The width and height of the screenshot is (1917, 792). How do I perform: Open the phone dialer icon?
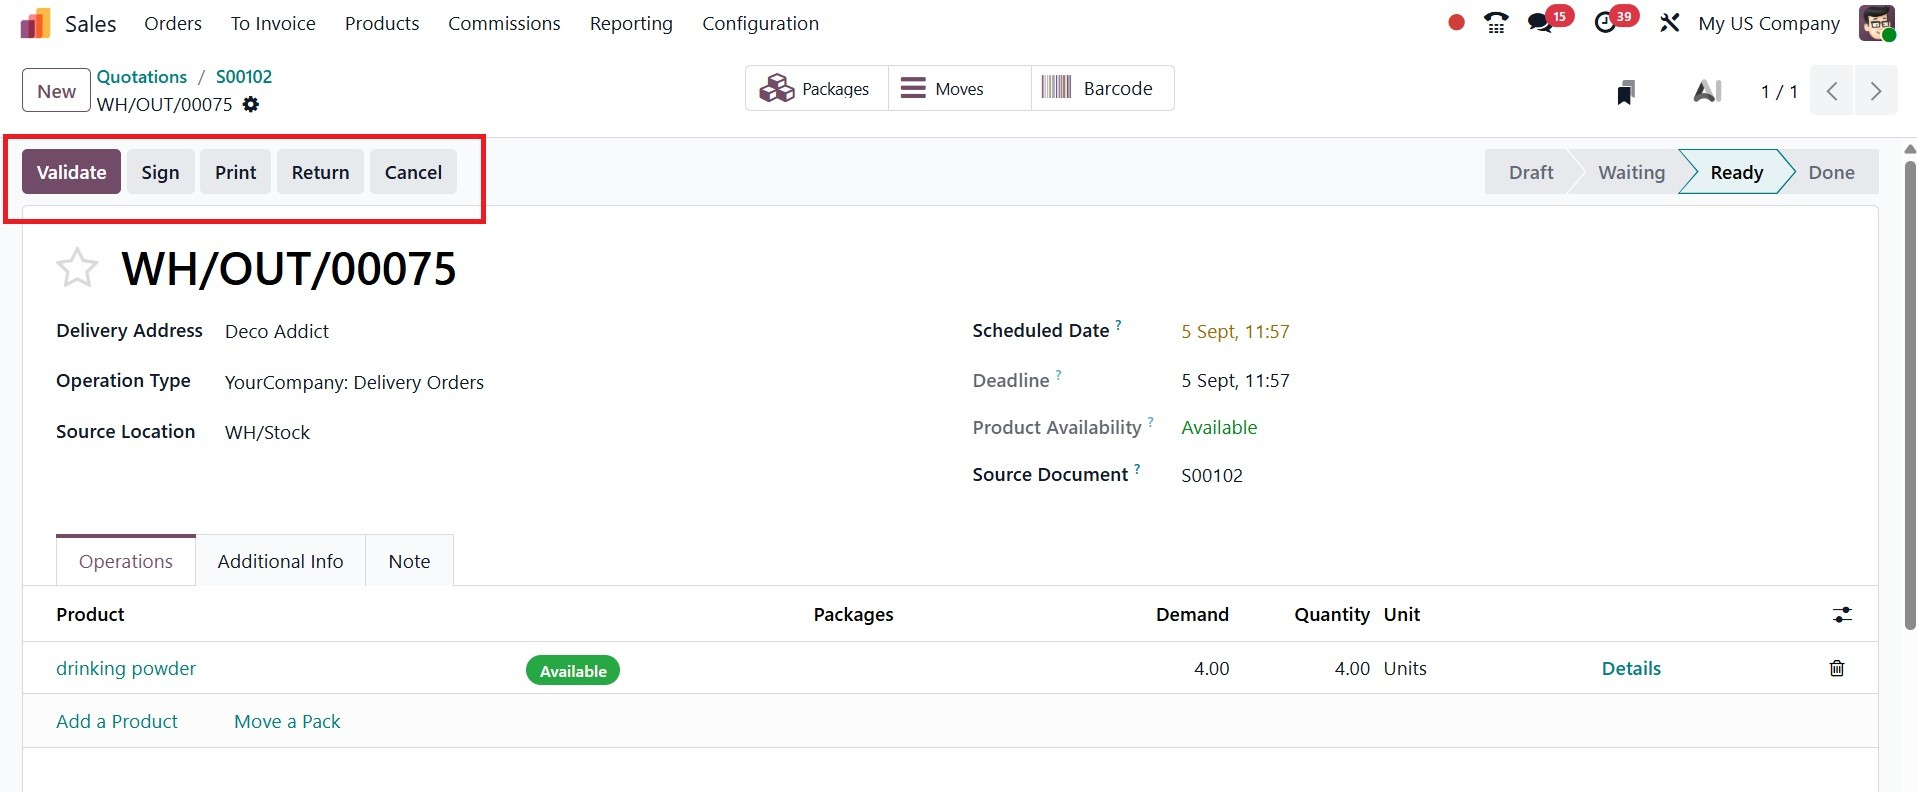(1496, 23)
